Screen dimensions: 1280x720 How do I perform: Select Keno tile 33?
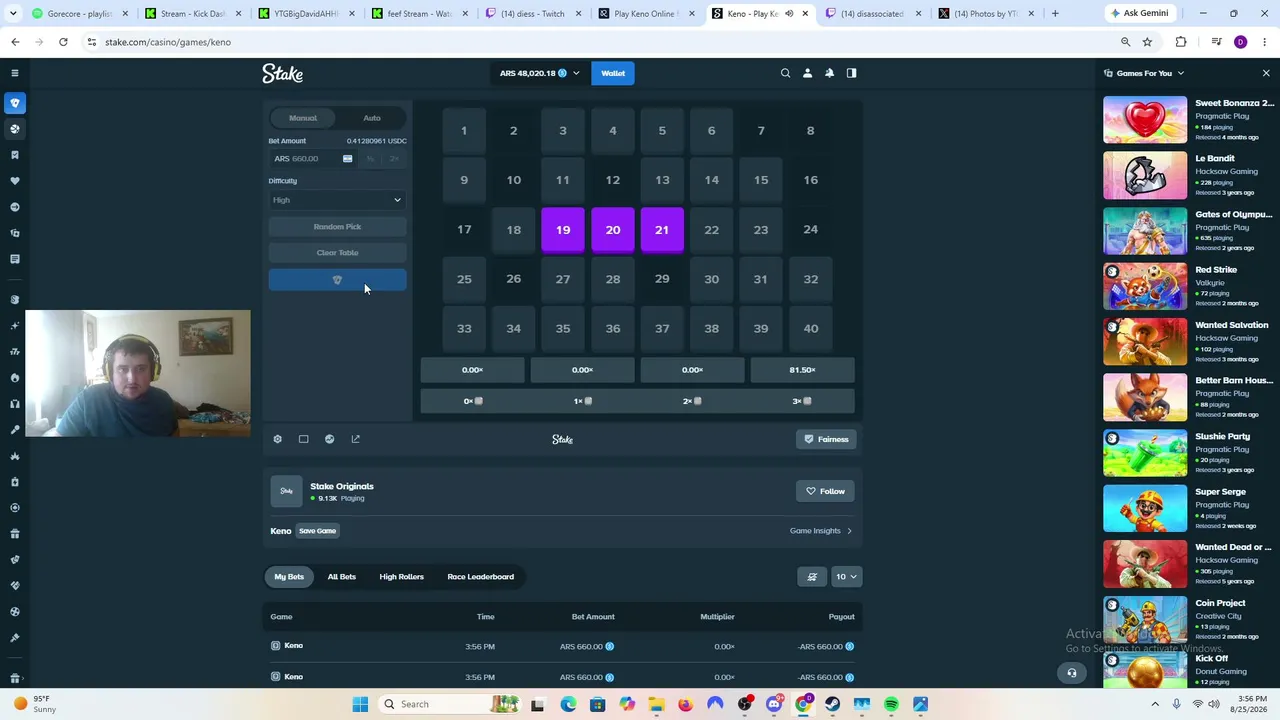pos(464,329)
